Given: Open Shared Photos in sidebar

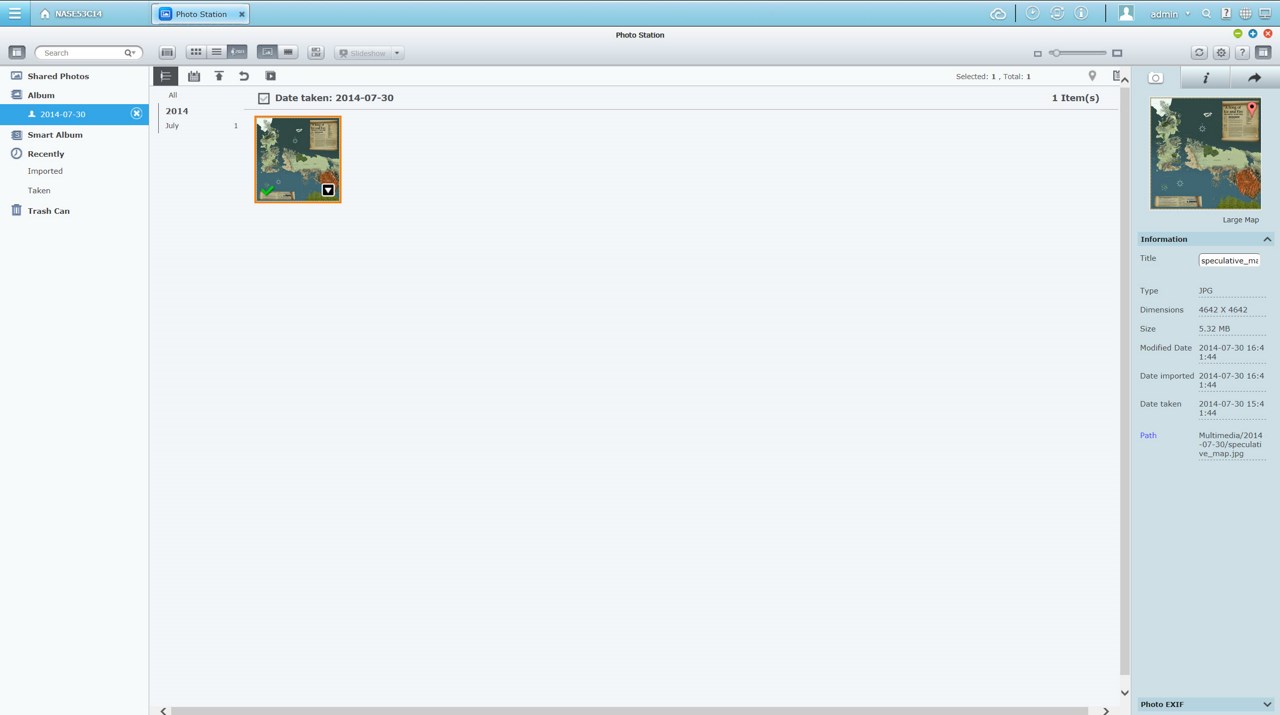Looking at the screenshot, I should [58, 76].
